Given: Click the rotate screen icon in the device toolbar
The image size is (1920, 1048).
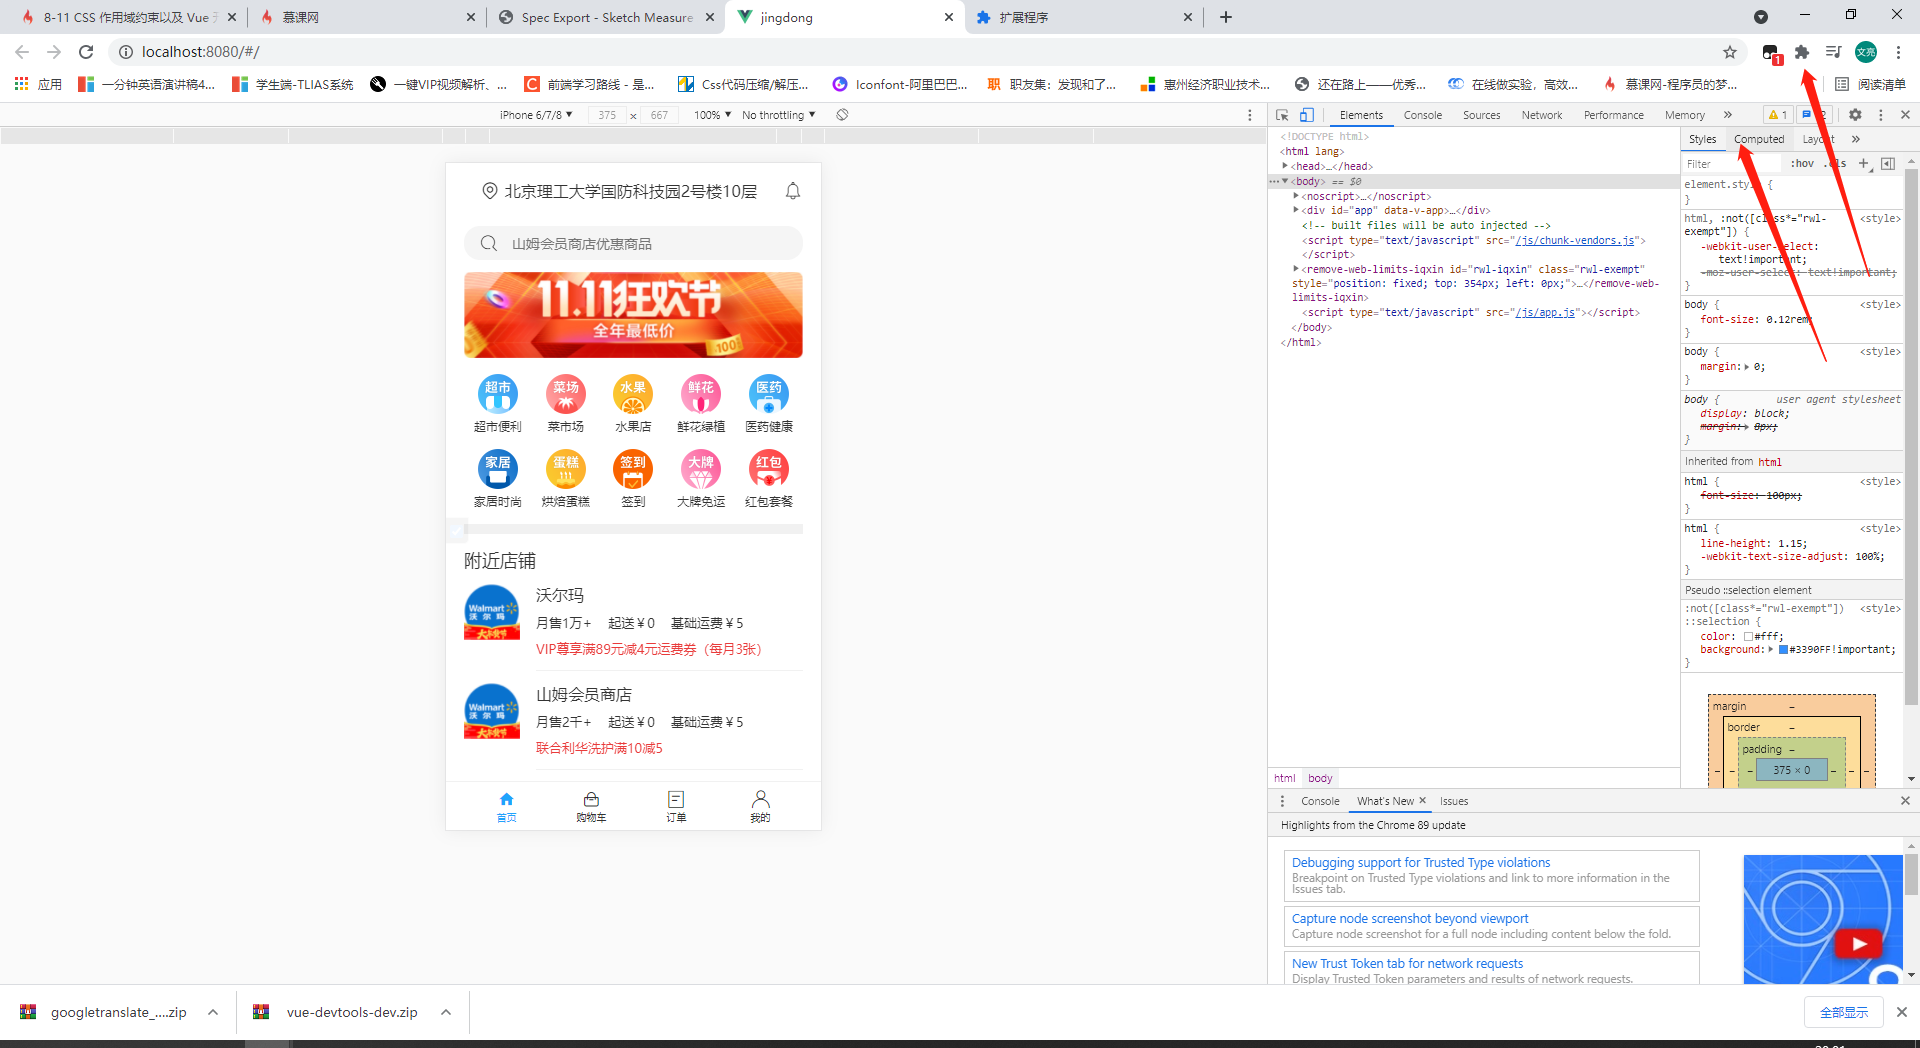Looking at the screenshot, I should (x=842, y=115).
